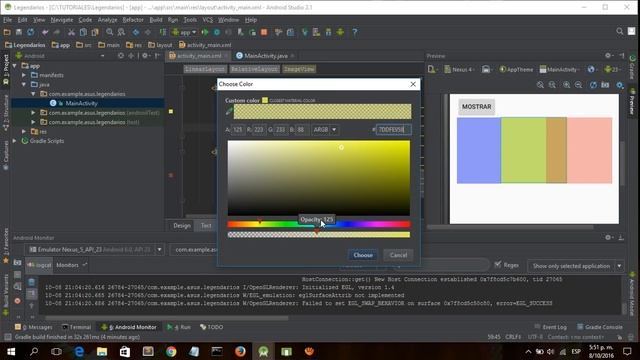Click the Synchronize toolbar icon

click(x=31, y=32)
